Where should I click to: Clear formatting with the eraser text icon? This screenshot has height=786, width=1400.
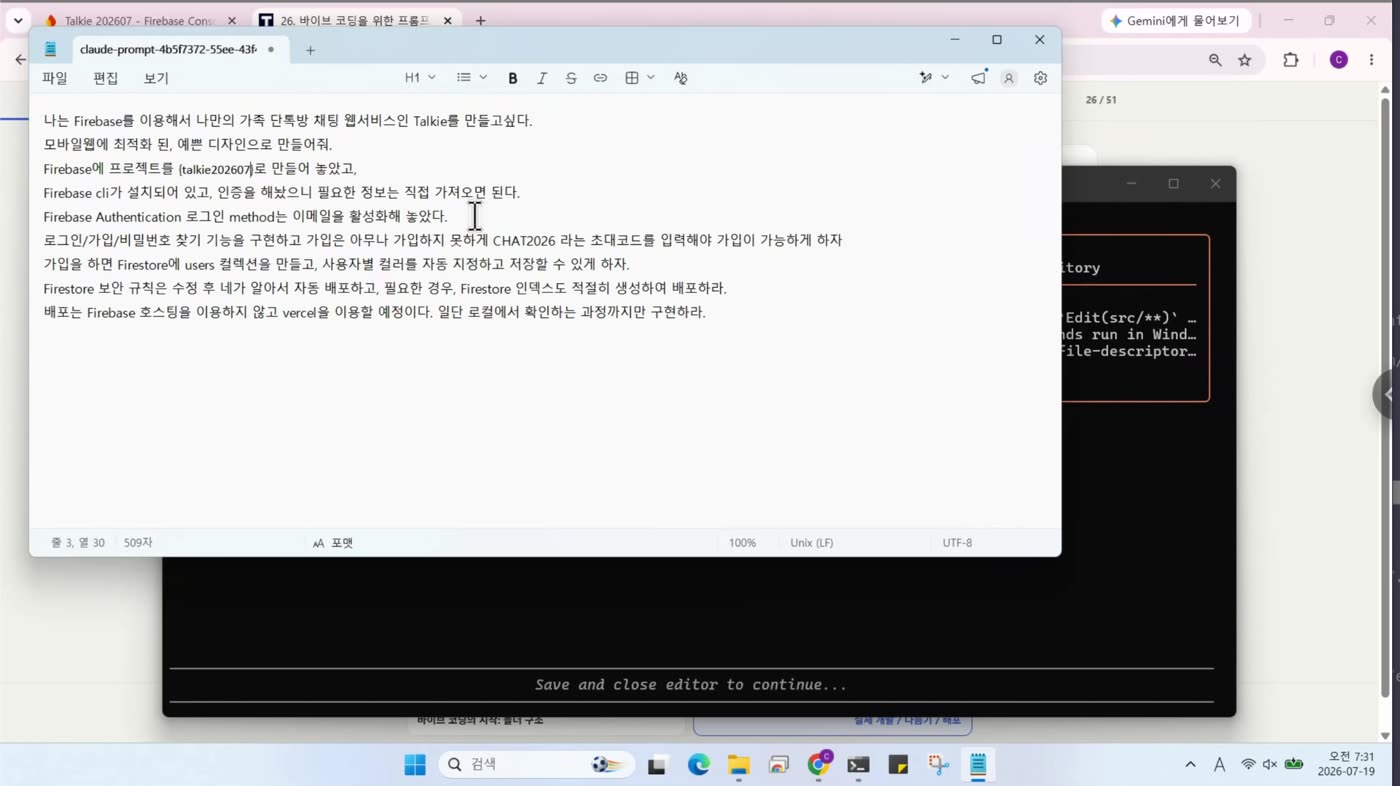681,78
